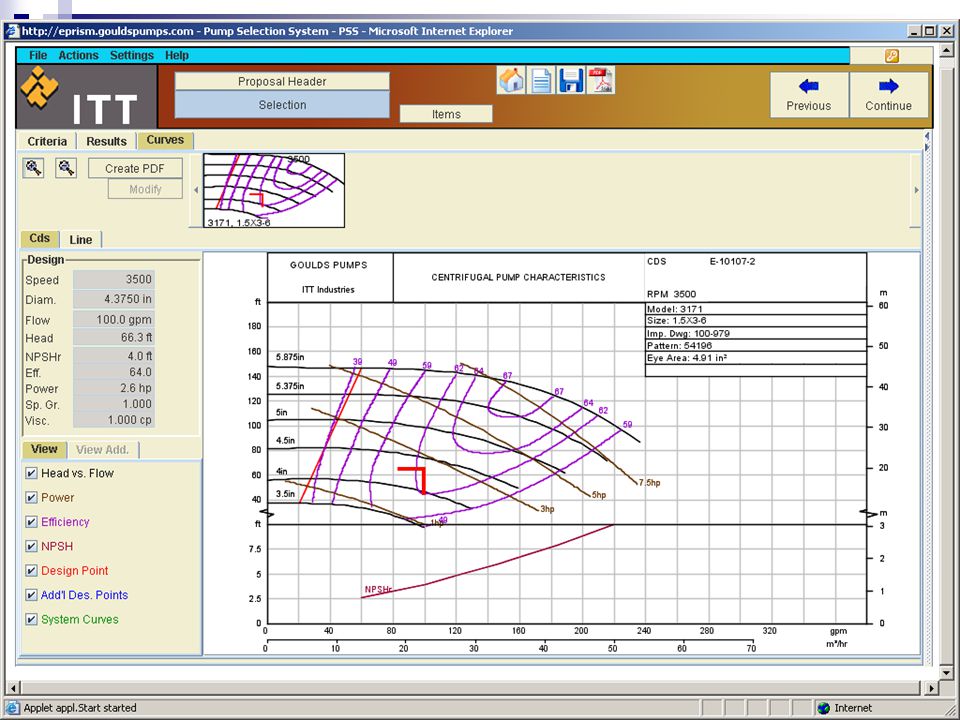Click the NPSHr field 4.0 ft
The width and height of the screenshot is (960, 720).
point(114,356)
